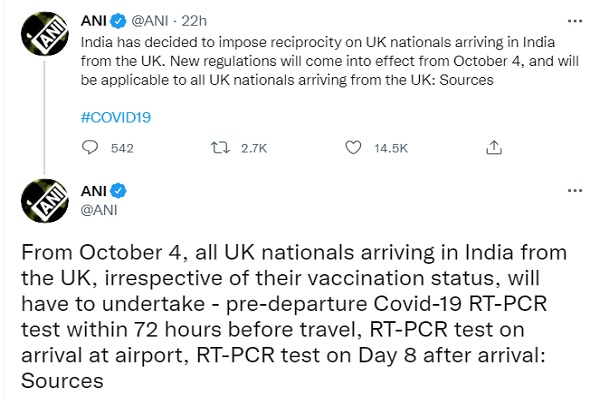
Task: Click the share tweet upload icon
Action: [x=493, y=148]
